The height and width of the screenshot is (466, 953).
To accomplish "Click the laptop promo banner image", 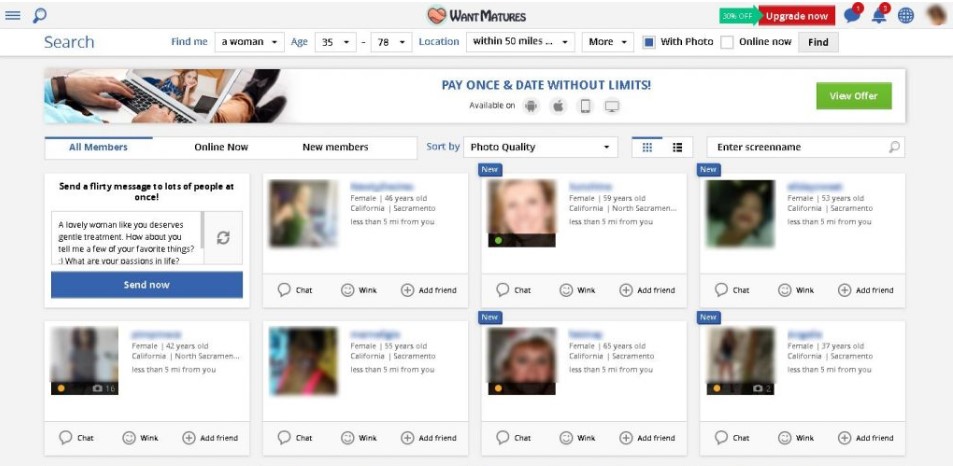I will [165, 96].
